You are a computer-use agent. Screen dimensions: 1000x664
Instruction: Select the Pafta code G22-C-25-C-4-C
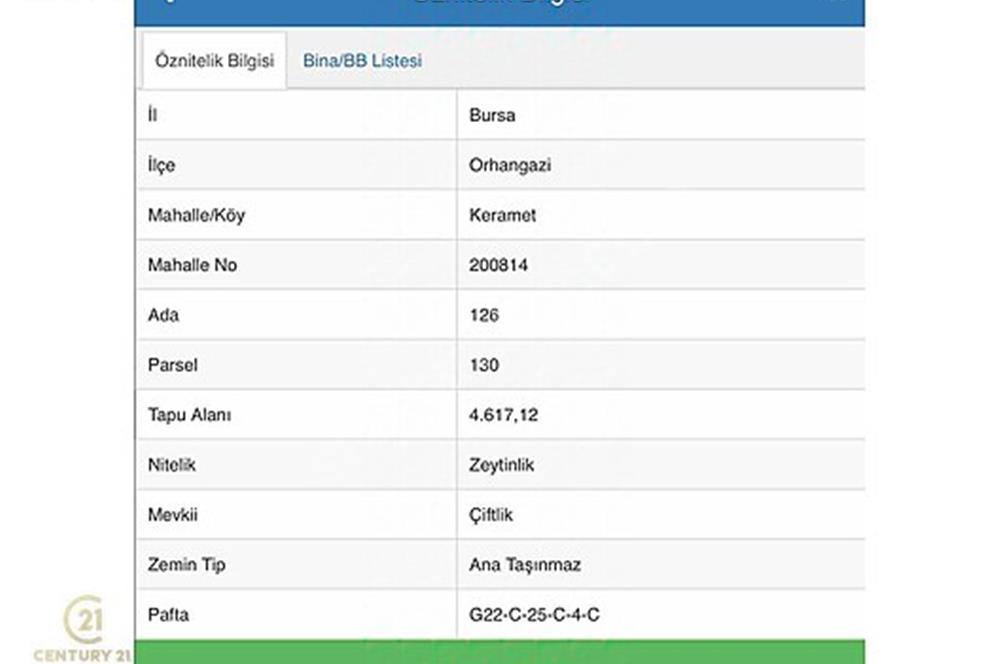click(534, 615)
